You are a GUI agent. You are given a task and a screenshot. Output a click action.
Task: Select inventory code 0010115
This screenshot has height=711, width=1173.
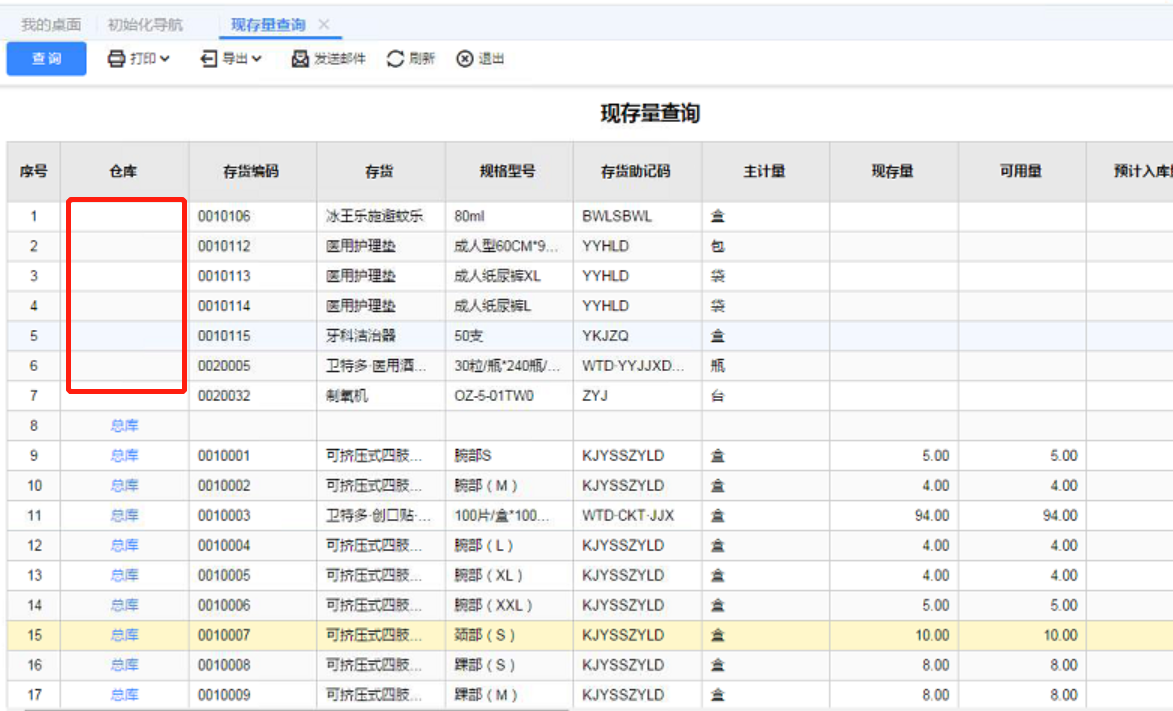224,336
